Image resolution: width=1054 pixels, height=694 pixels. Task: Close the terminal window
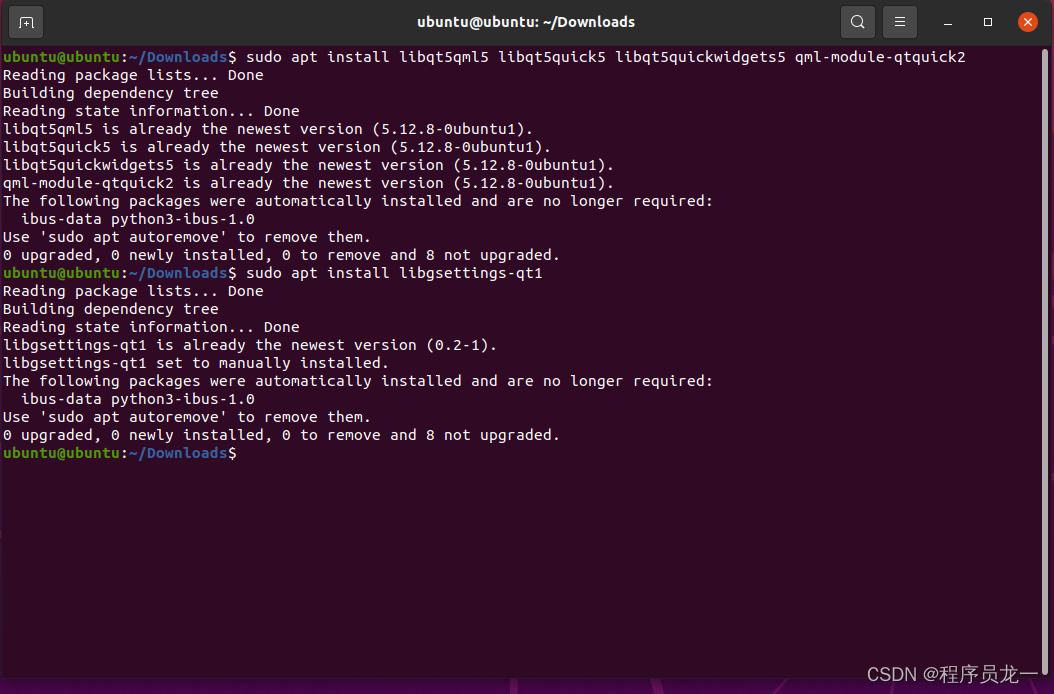click(1028, 22)
